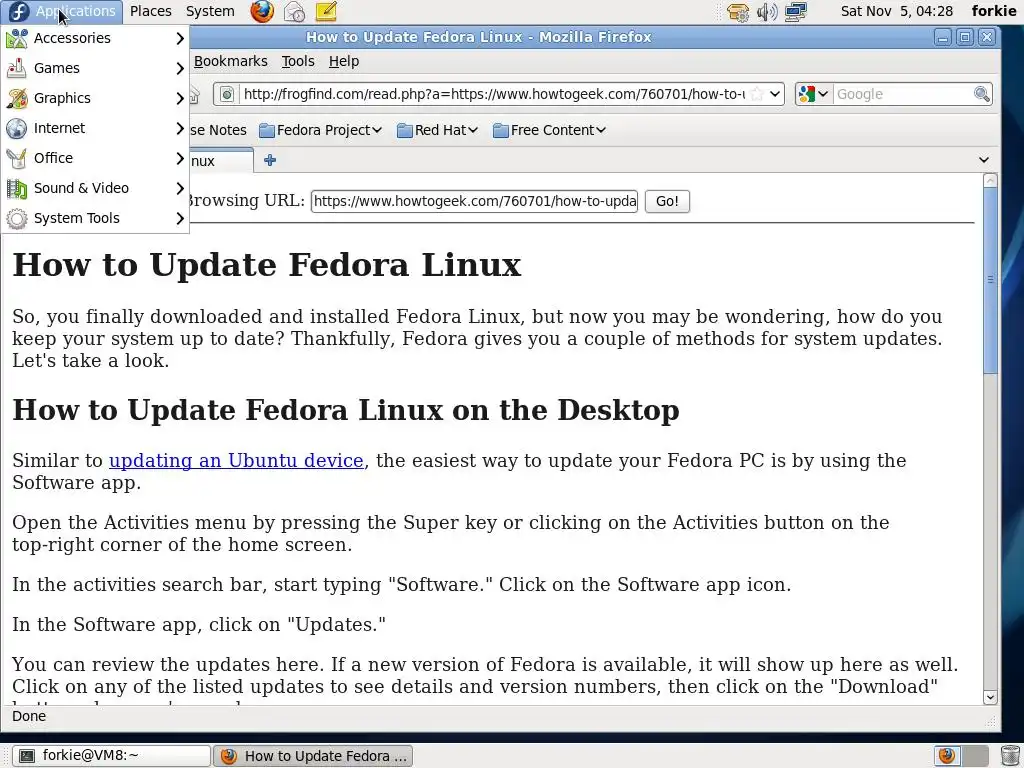Open the System menu in top panel
This screenshot has height=768, width=1024.
click(210, 11)
